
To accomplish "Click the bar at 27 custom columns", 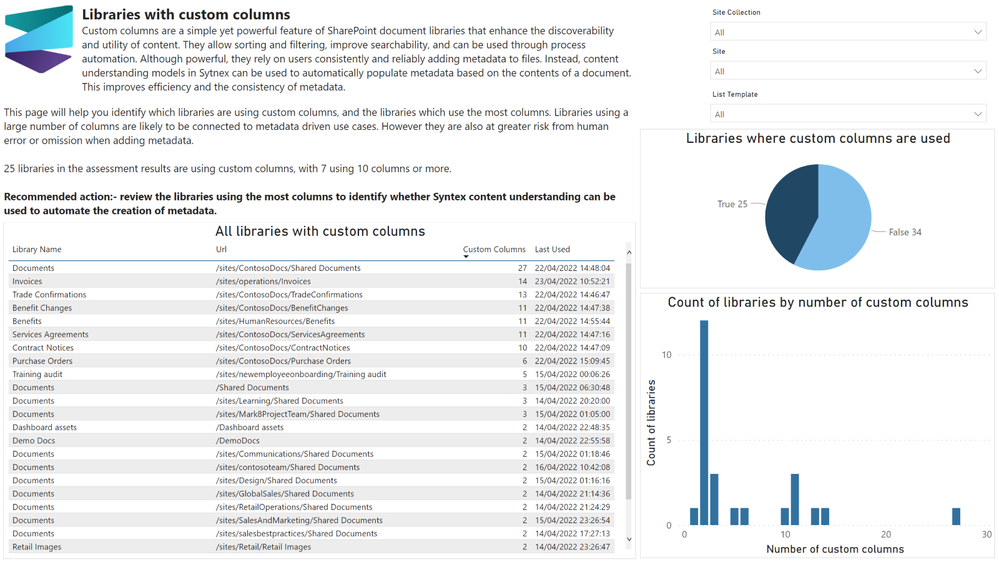I will click(x=956, y=517).
